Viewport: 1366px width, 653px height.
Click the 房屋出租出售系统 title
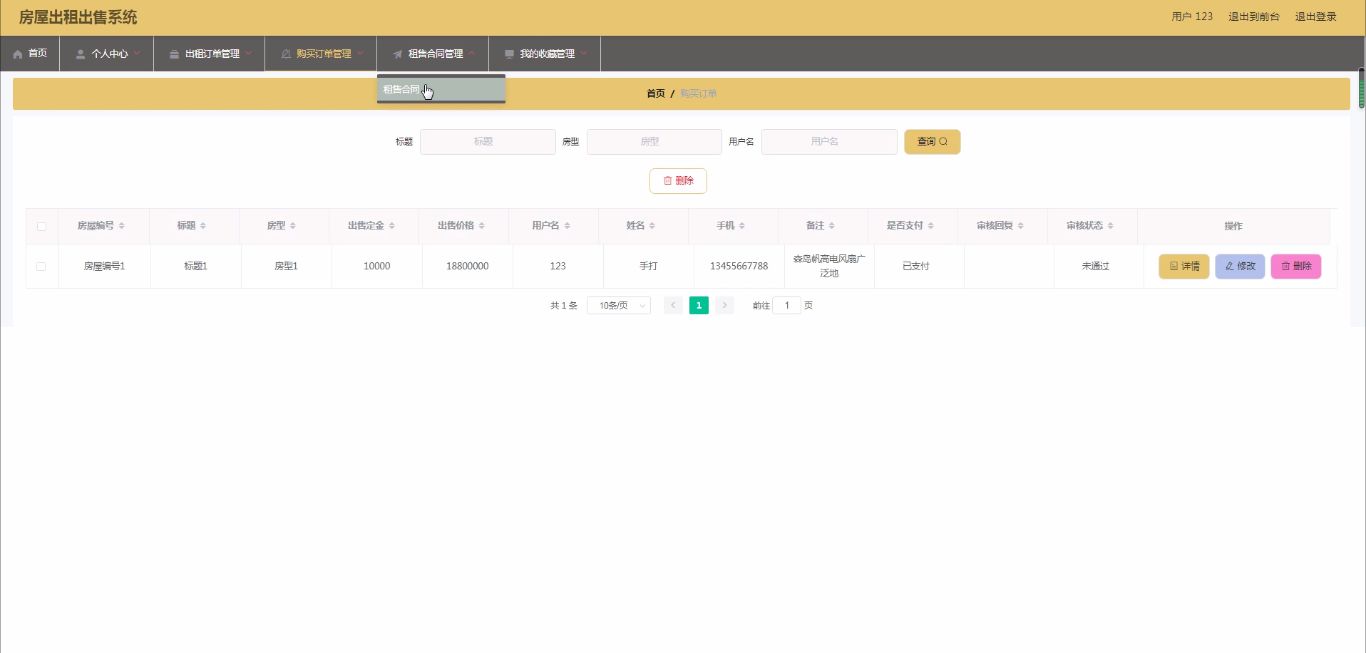click(x=78, y=17)
